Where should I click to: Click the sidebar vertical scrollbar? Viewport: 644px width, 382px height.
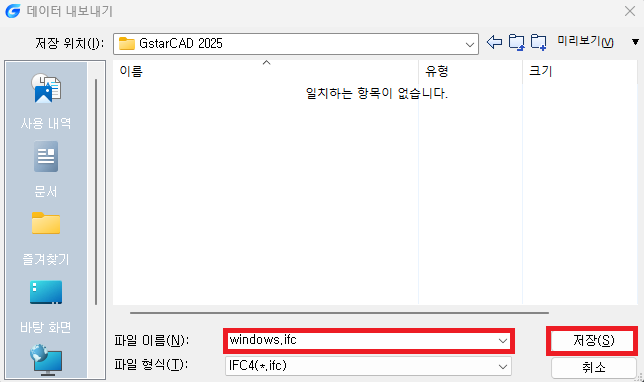point(96,192)
